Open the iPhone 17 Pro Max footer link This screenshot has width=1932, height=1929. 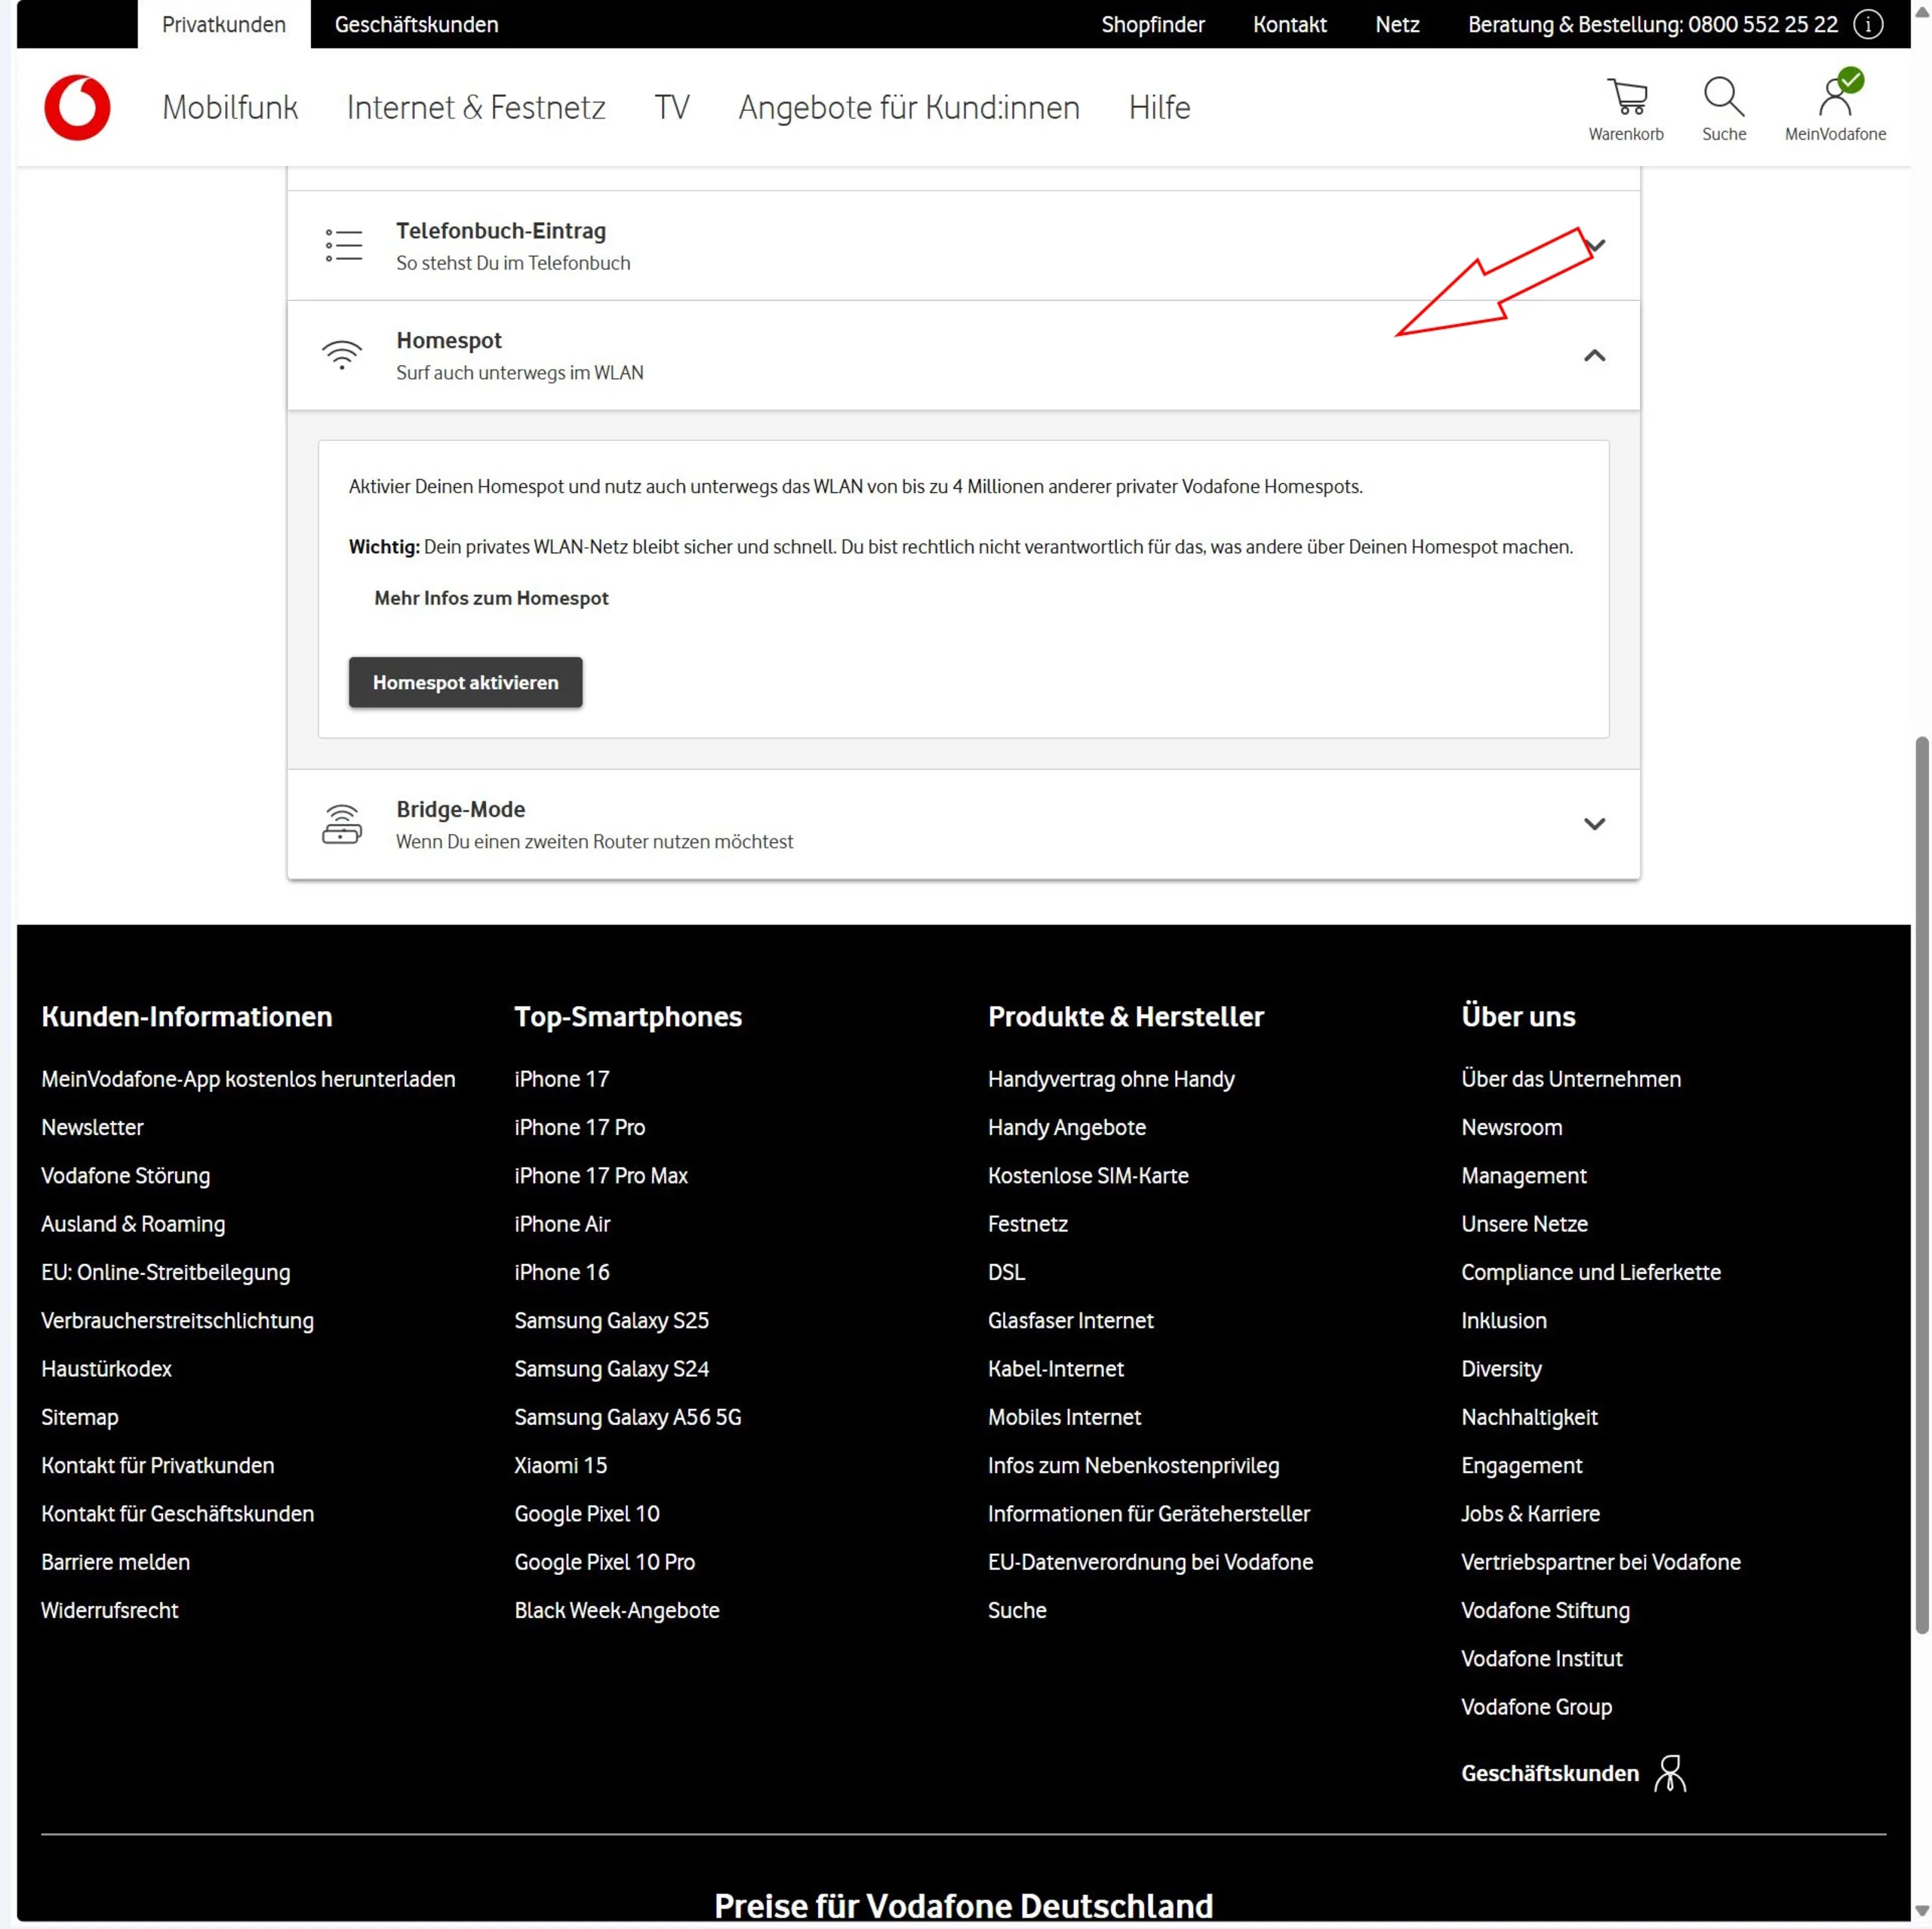pyautogui.click(x=601, y=1176)
